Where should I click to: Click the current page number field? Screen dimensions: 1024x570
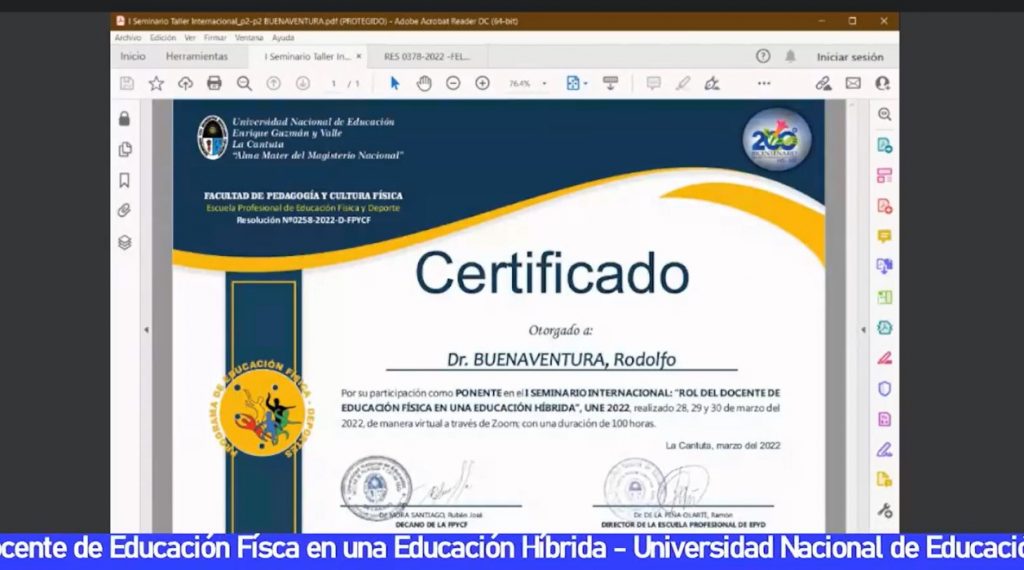click(334, 84)
